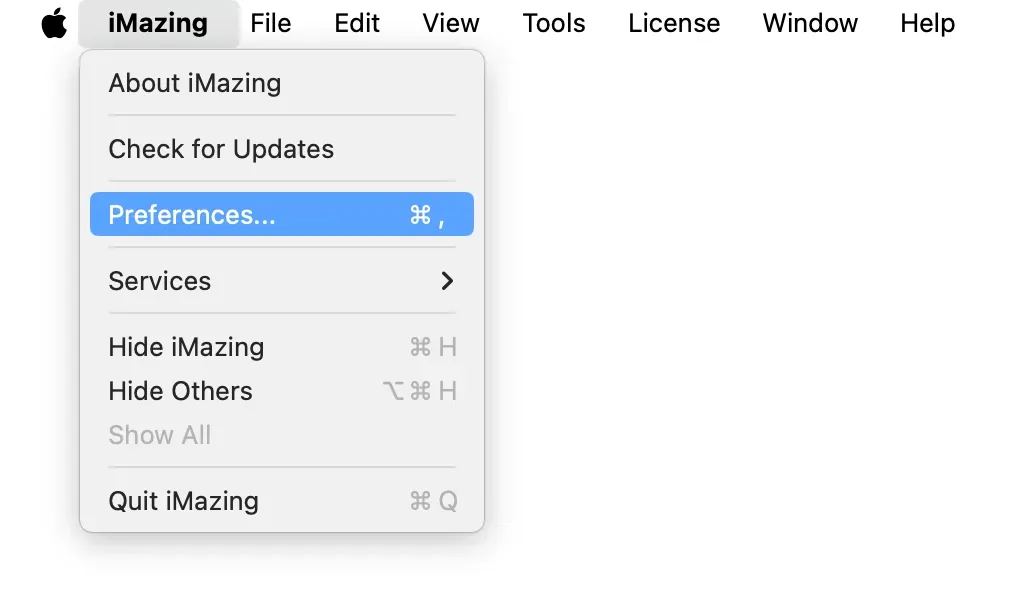1010x610 pixels.
Task: Open the Tools menu
Action: (553, 23)
